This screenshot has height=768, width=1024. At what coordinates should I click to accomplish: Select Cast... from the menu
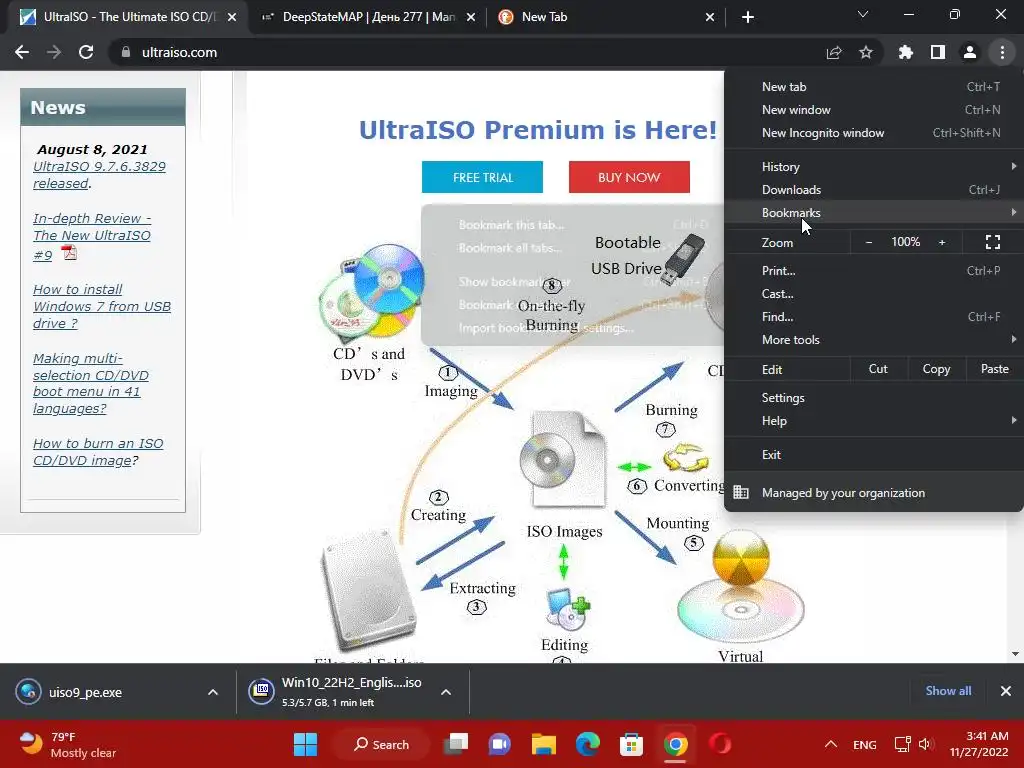tap(874, 293)
